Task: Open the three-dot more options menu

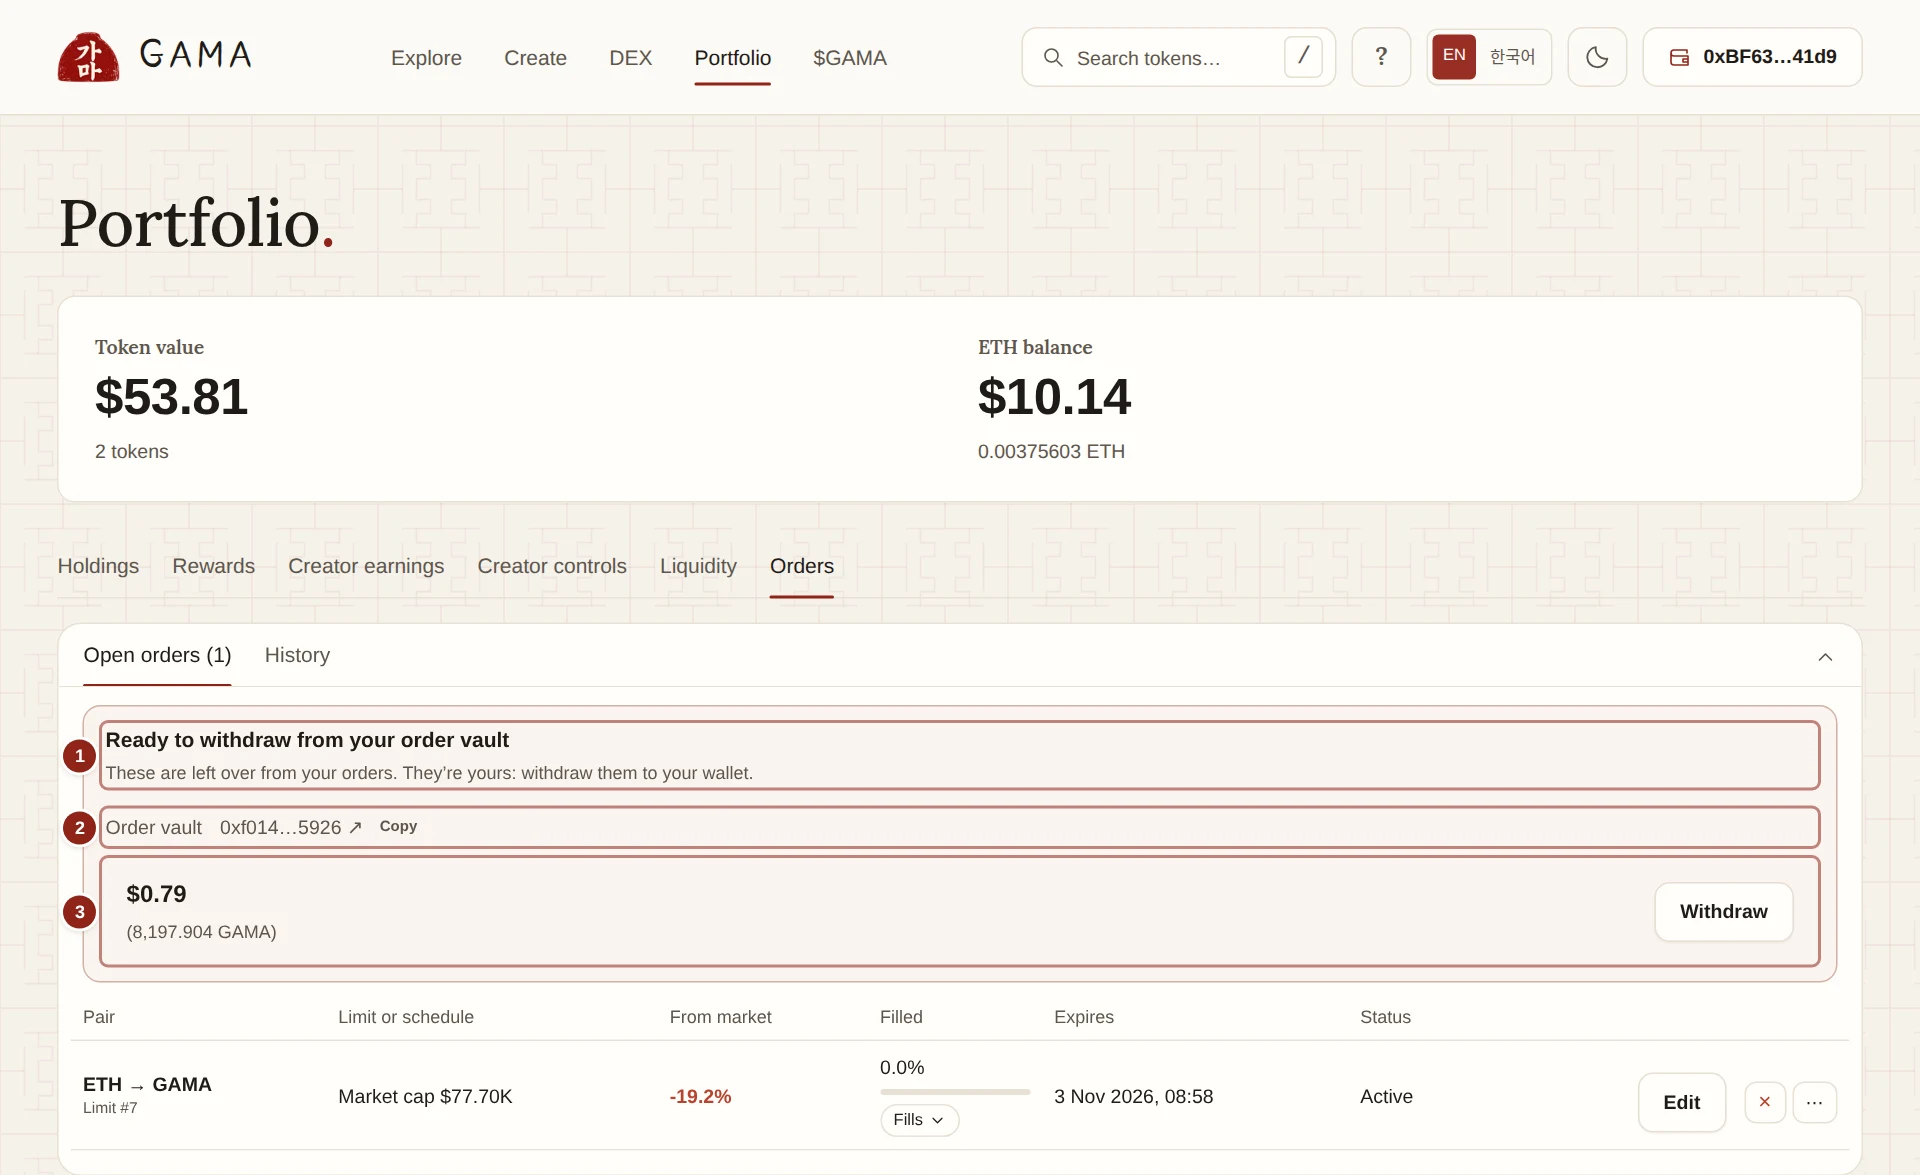Action: point(1814,1102)
